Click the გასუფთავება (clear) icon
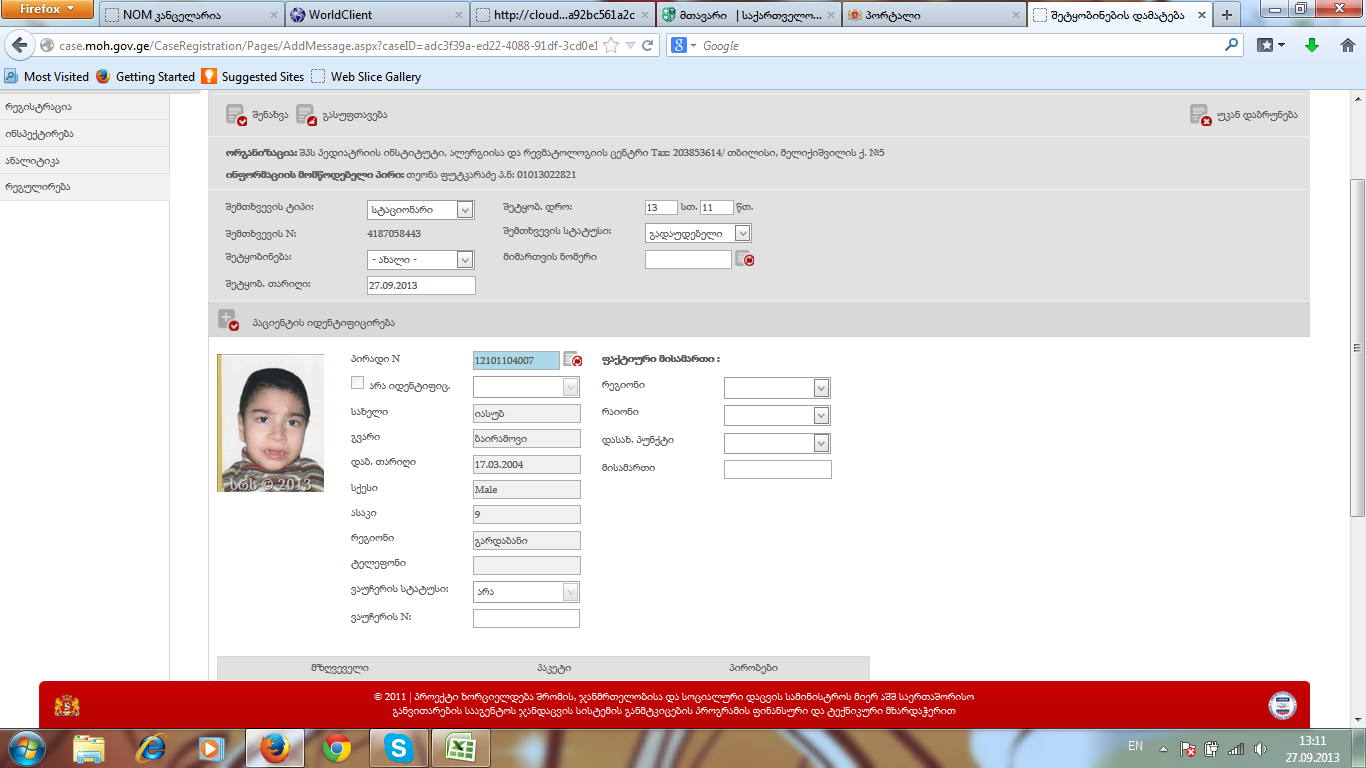The height and width of the screenshot is (768, 1366). pyautogui.click(x=306, y=115)
